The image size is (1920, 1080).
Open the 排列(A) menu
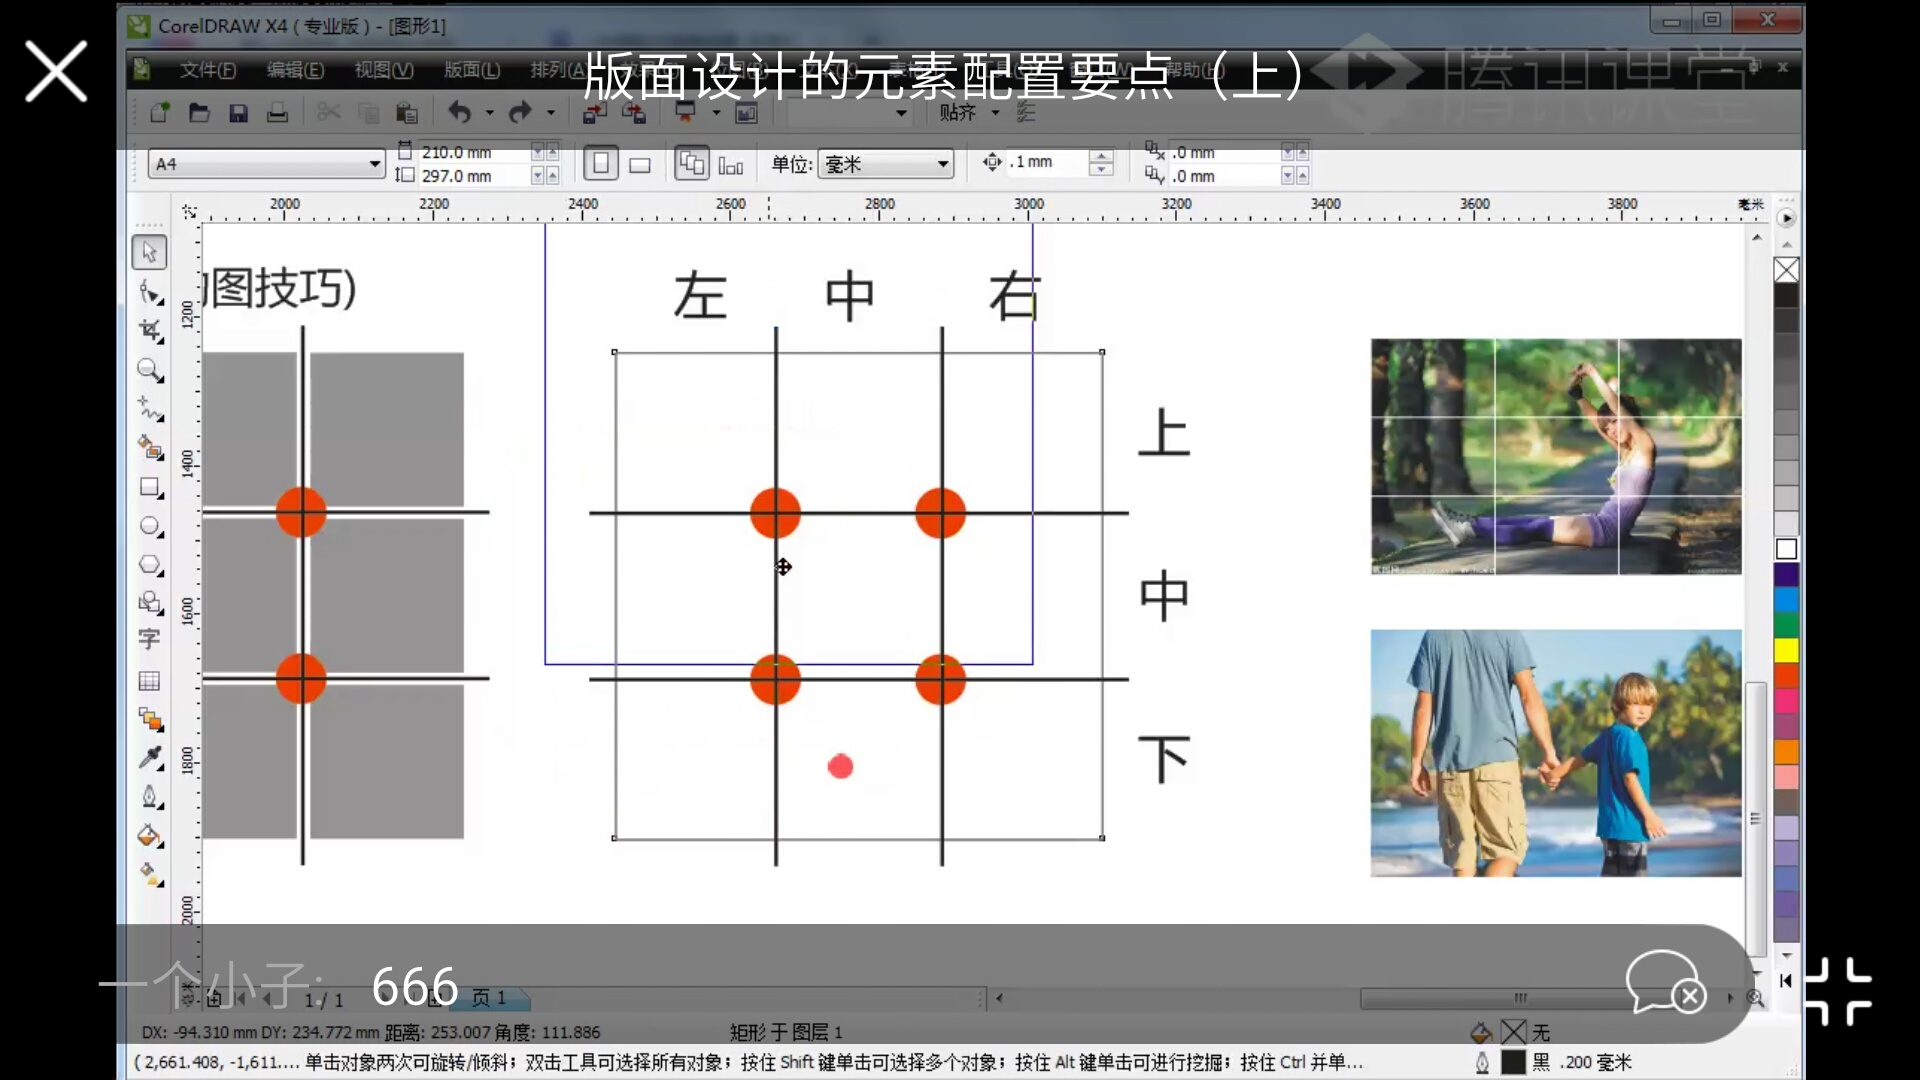click(x=558, y=70)
